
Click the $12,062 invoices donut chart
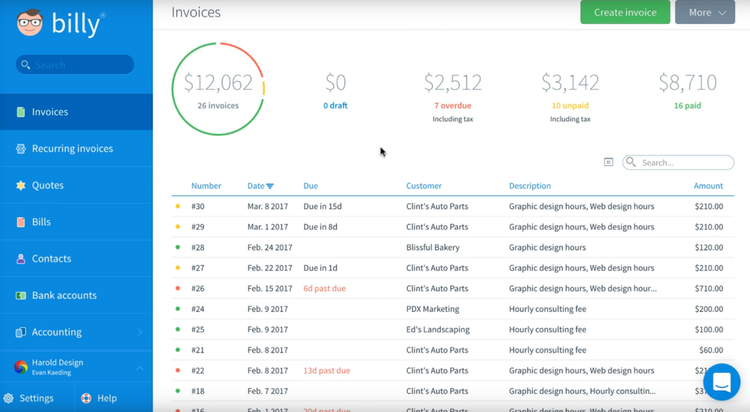[218, 89]
